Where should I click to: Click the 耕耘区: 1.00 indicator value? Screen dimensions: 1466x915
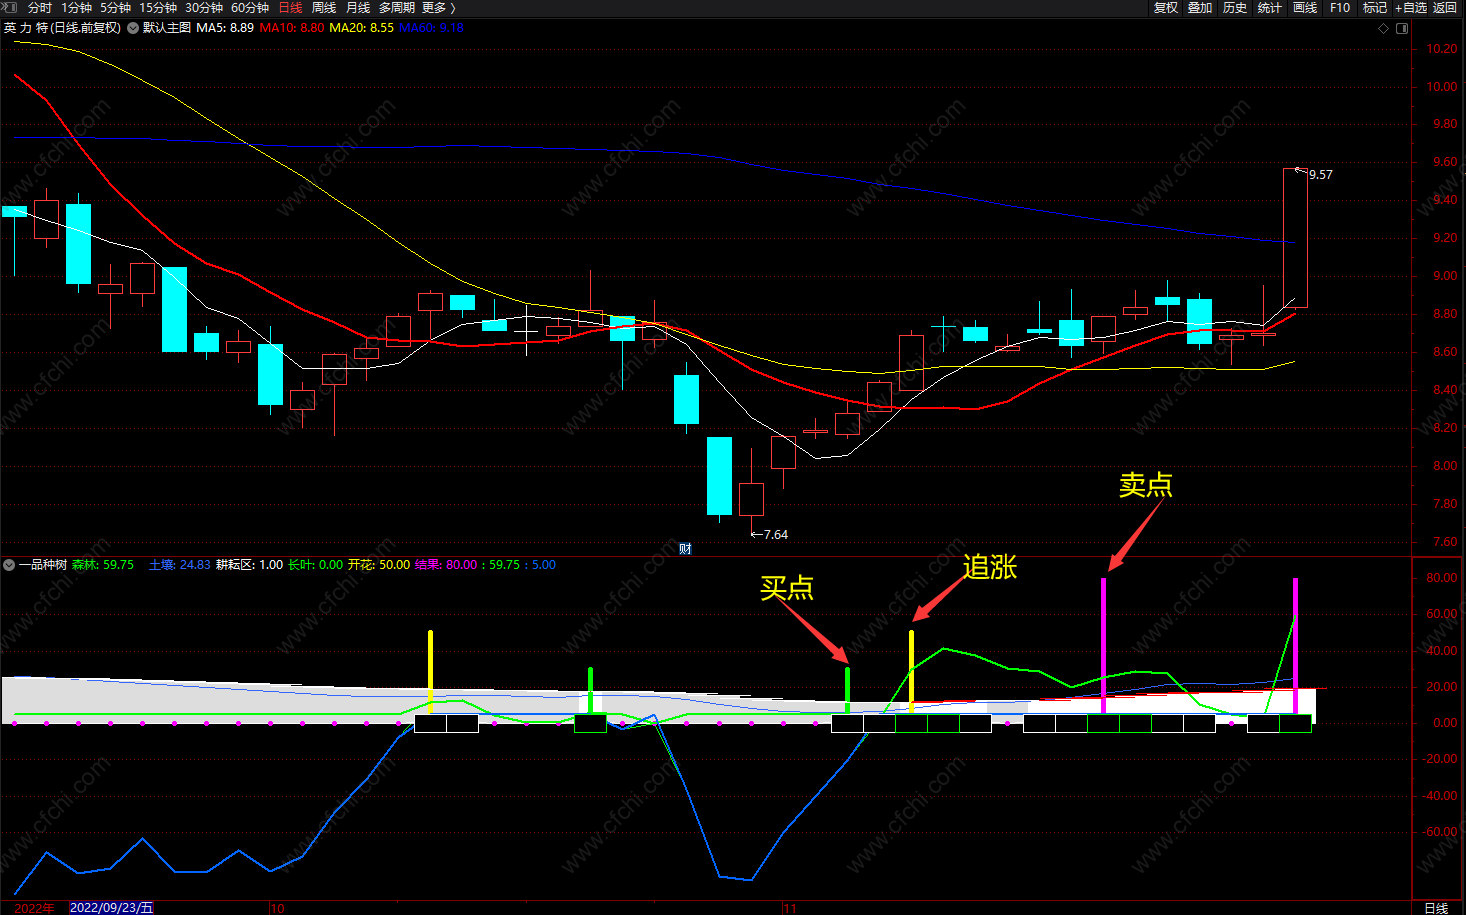point(249,565)
